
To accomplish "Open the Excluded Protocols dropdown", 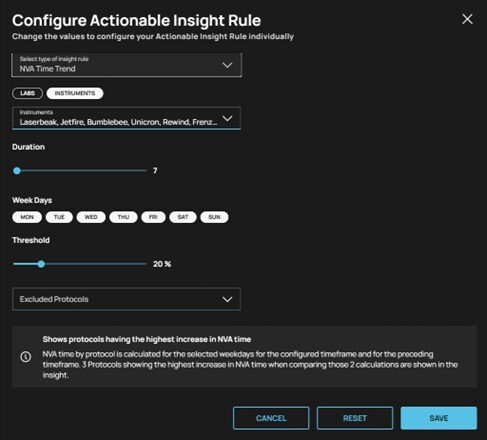I will [x=127, y=299].
